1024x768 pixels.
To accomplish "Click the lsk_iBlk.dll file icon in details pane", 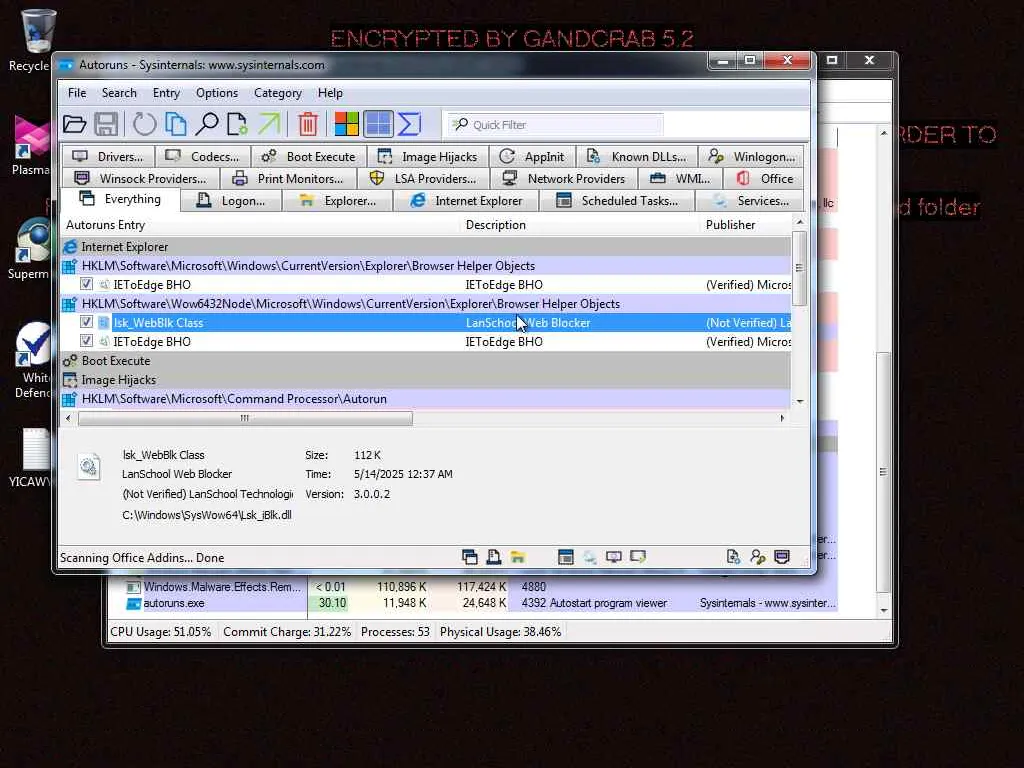I will coord(89,467).
